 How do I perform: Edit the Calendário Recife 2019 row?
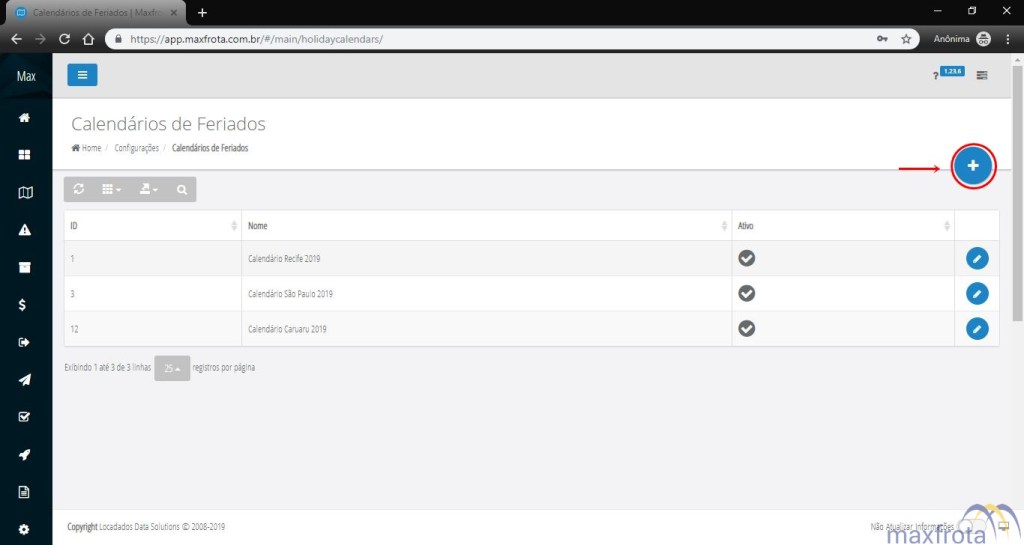977,258
